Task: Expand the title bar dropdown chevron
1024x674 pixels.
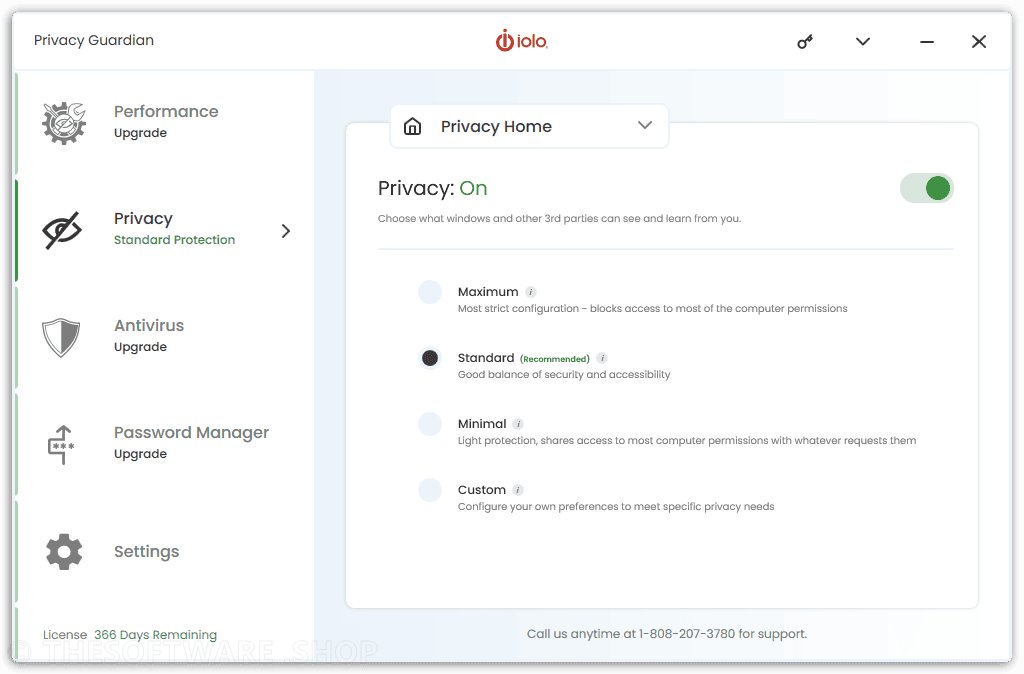Action: pos(863,42)
